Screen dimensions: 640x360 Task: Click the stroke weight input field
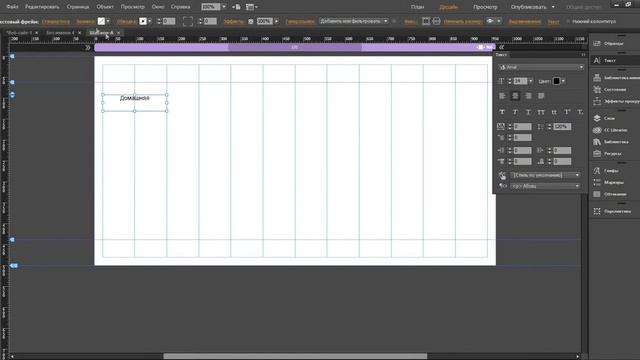[x=169, y=21]
